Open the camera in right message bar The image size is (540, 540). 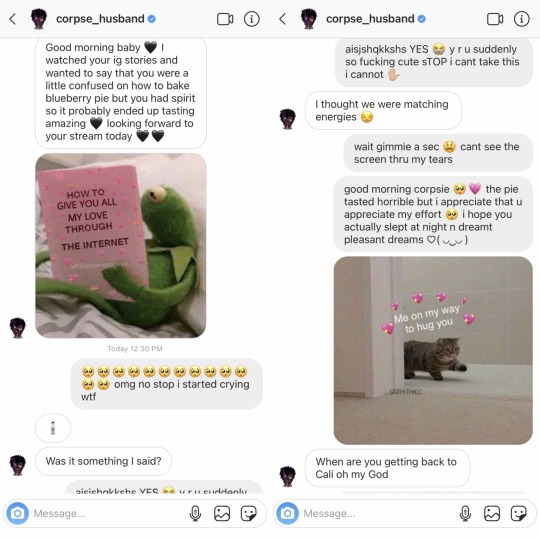coord(288,513)
